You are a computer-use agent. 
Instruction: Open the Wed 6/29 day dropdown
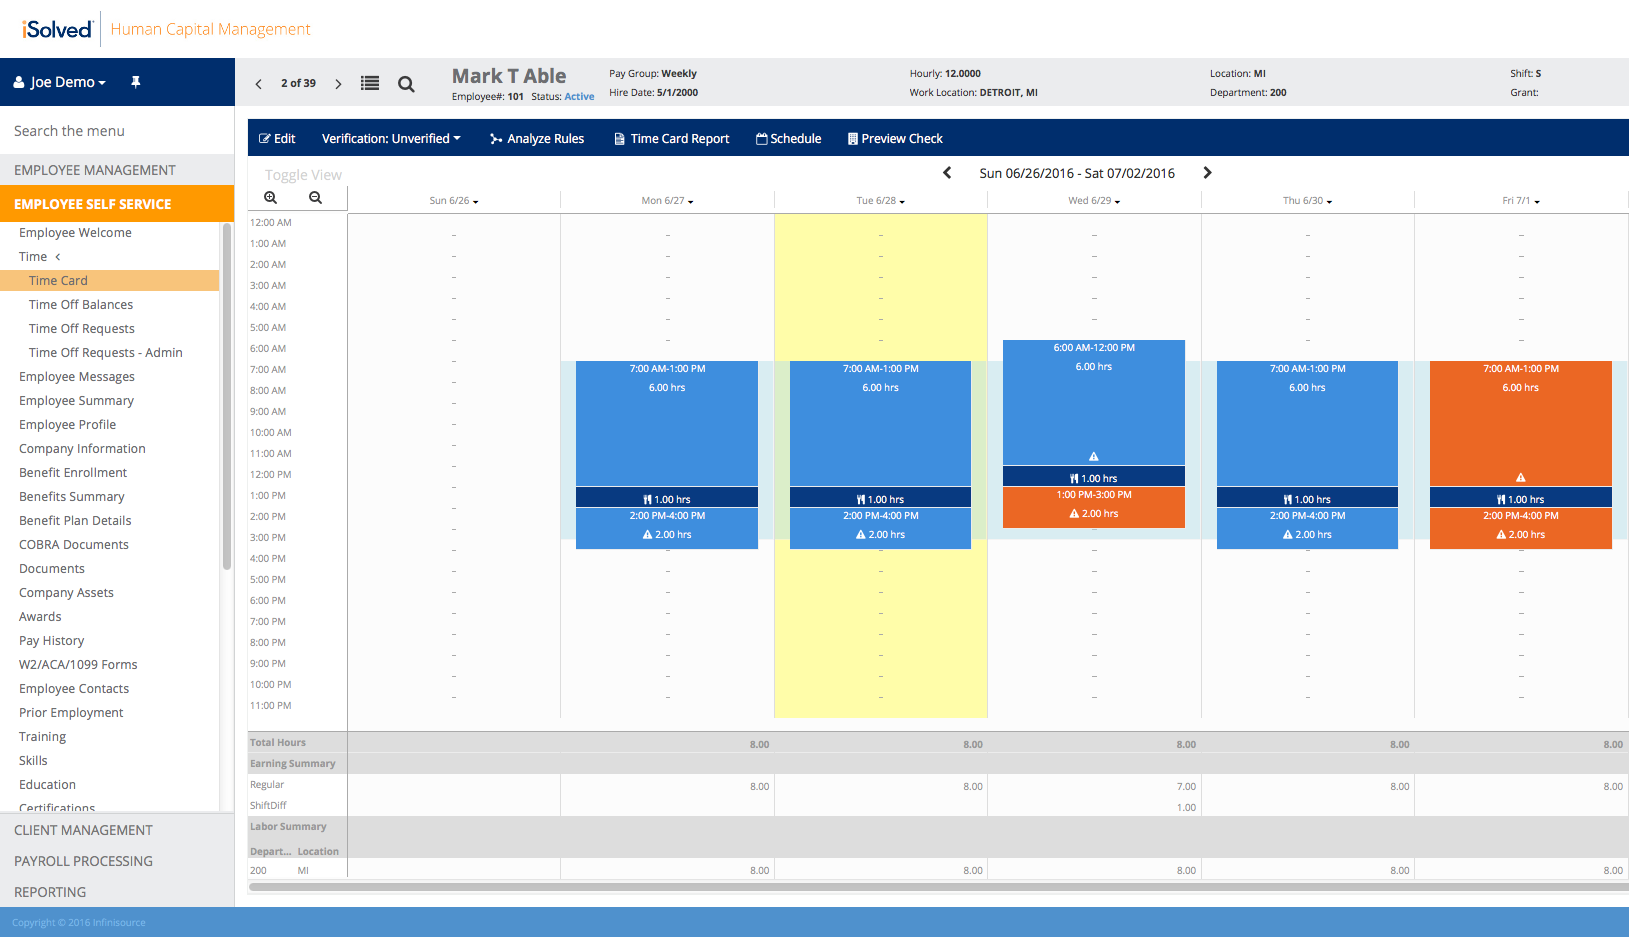click(1094, 201)
